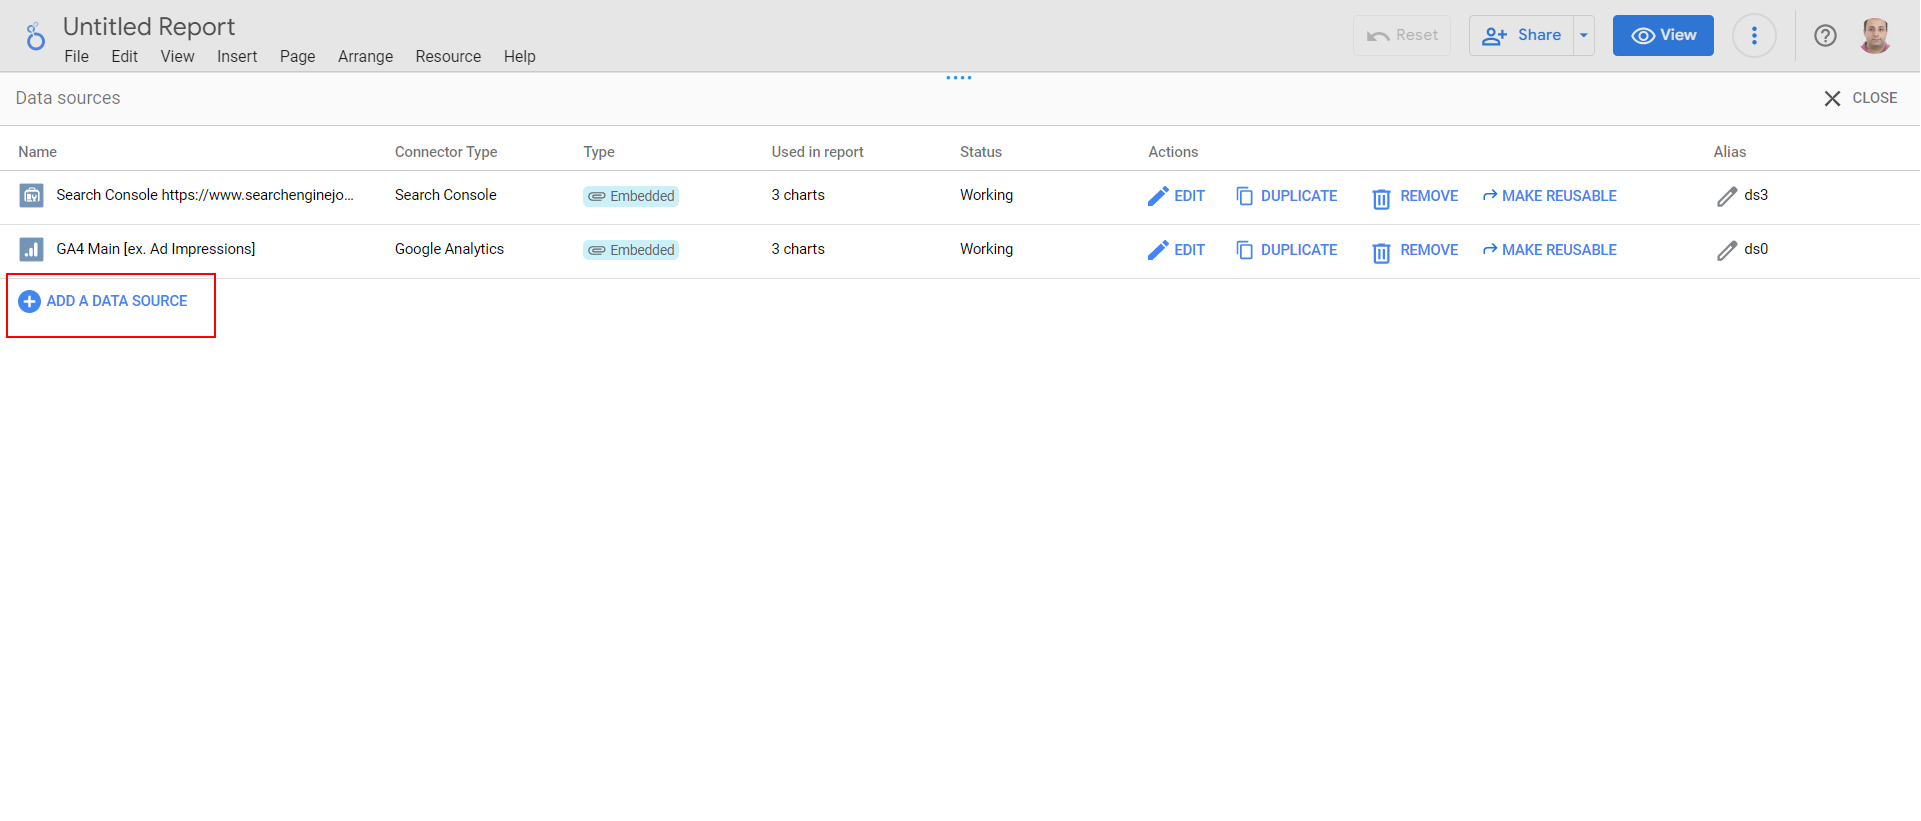
Task: Switch to View mode
Action: coord(1663,36)
